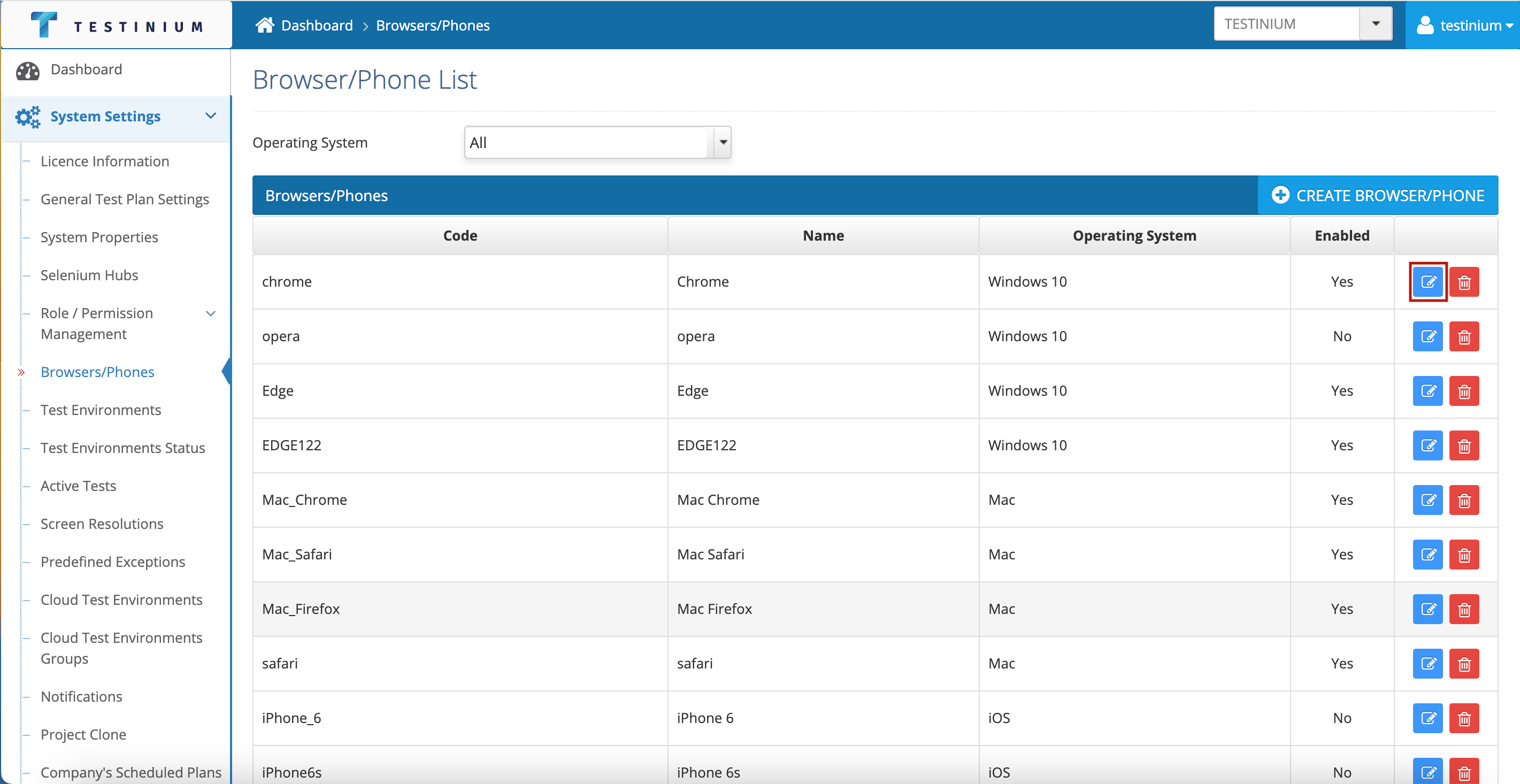This screenshot has width=1520, height=784.
Task: Click the Testinium logo
Action: click(x=117, y=25)
